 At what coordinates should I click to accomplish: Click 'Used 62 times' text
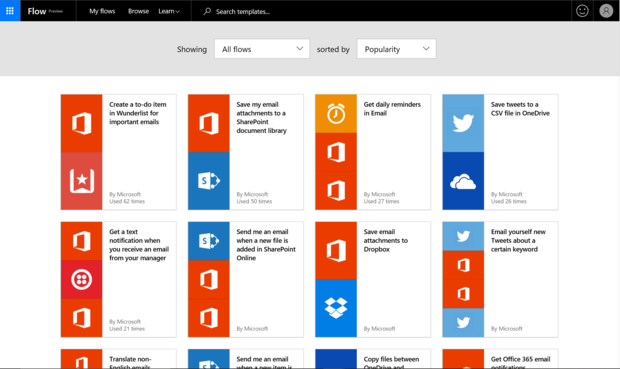coord(127,201)
